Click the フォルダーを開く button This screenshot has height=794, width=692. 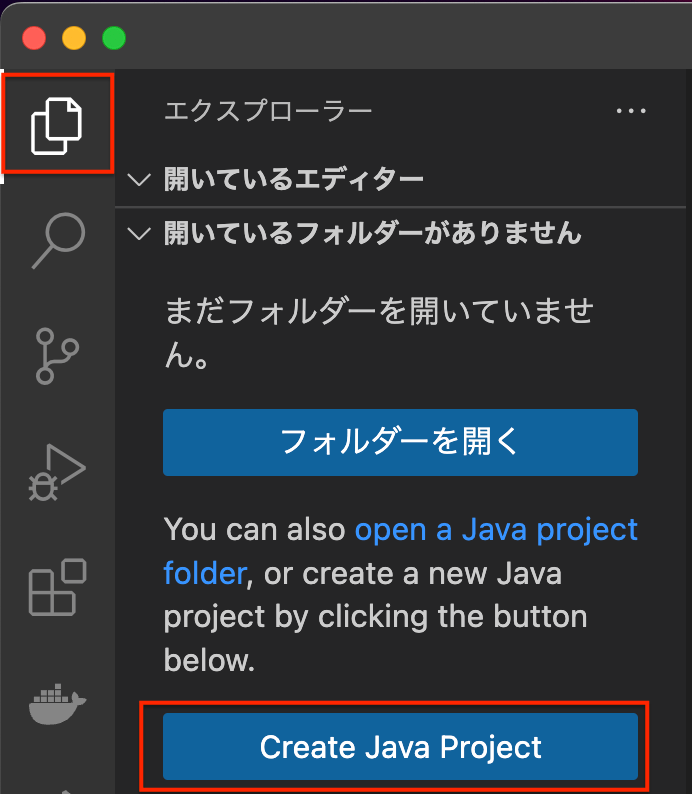pyautogui.click(x=400, y=442)
